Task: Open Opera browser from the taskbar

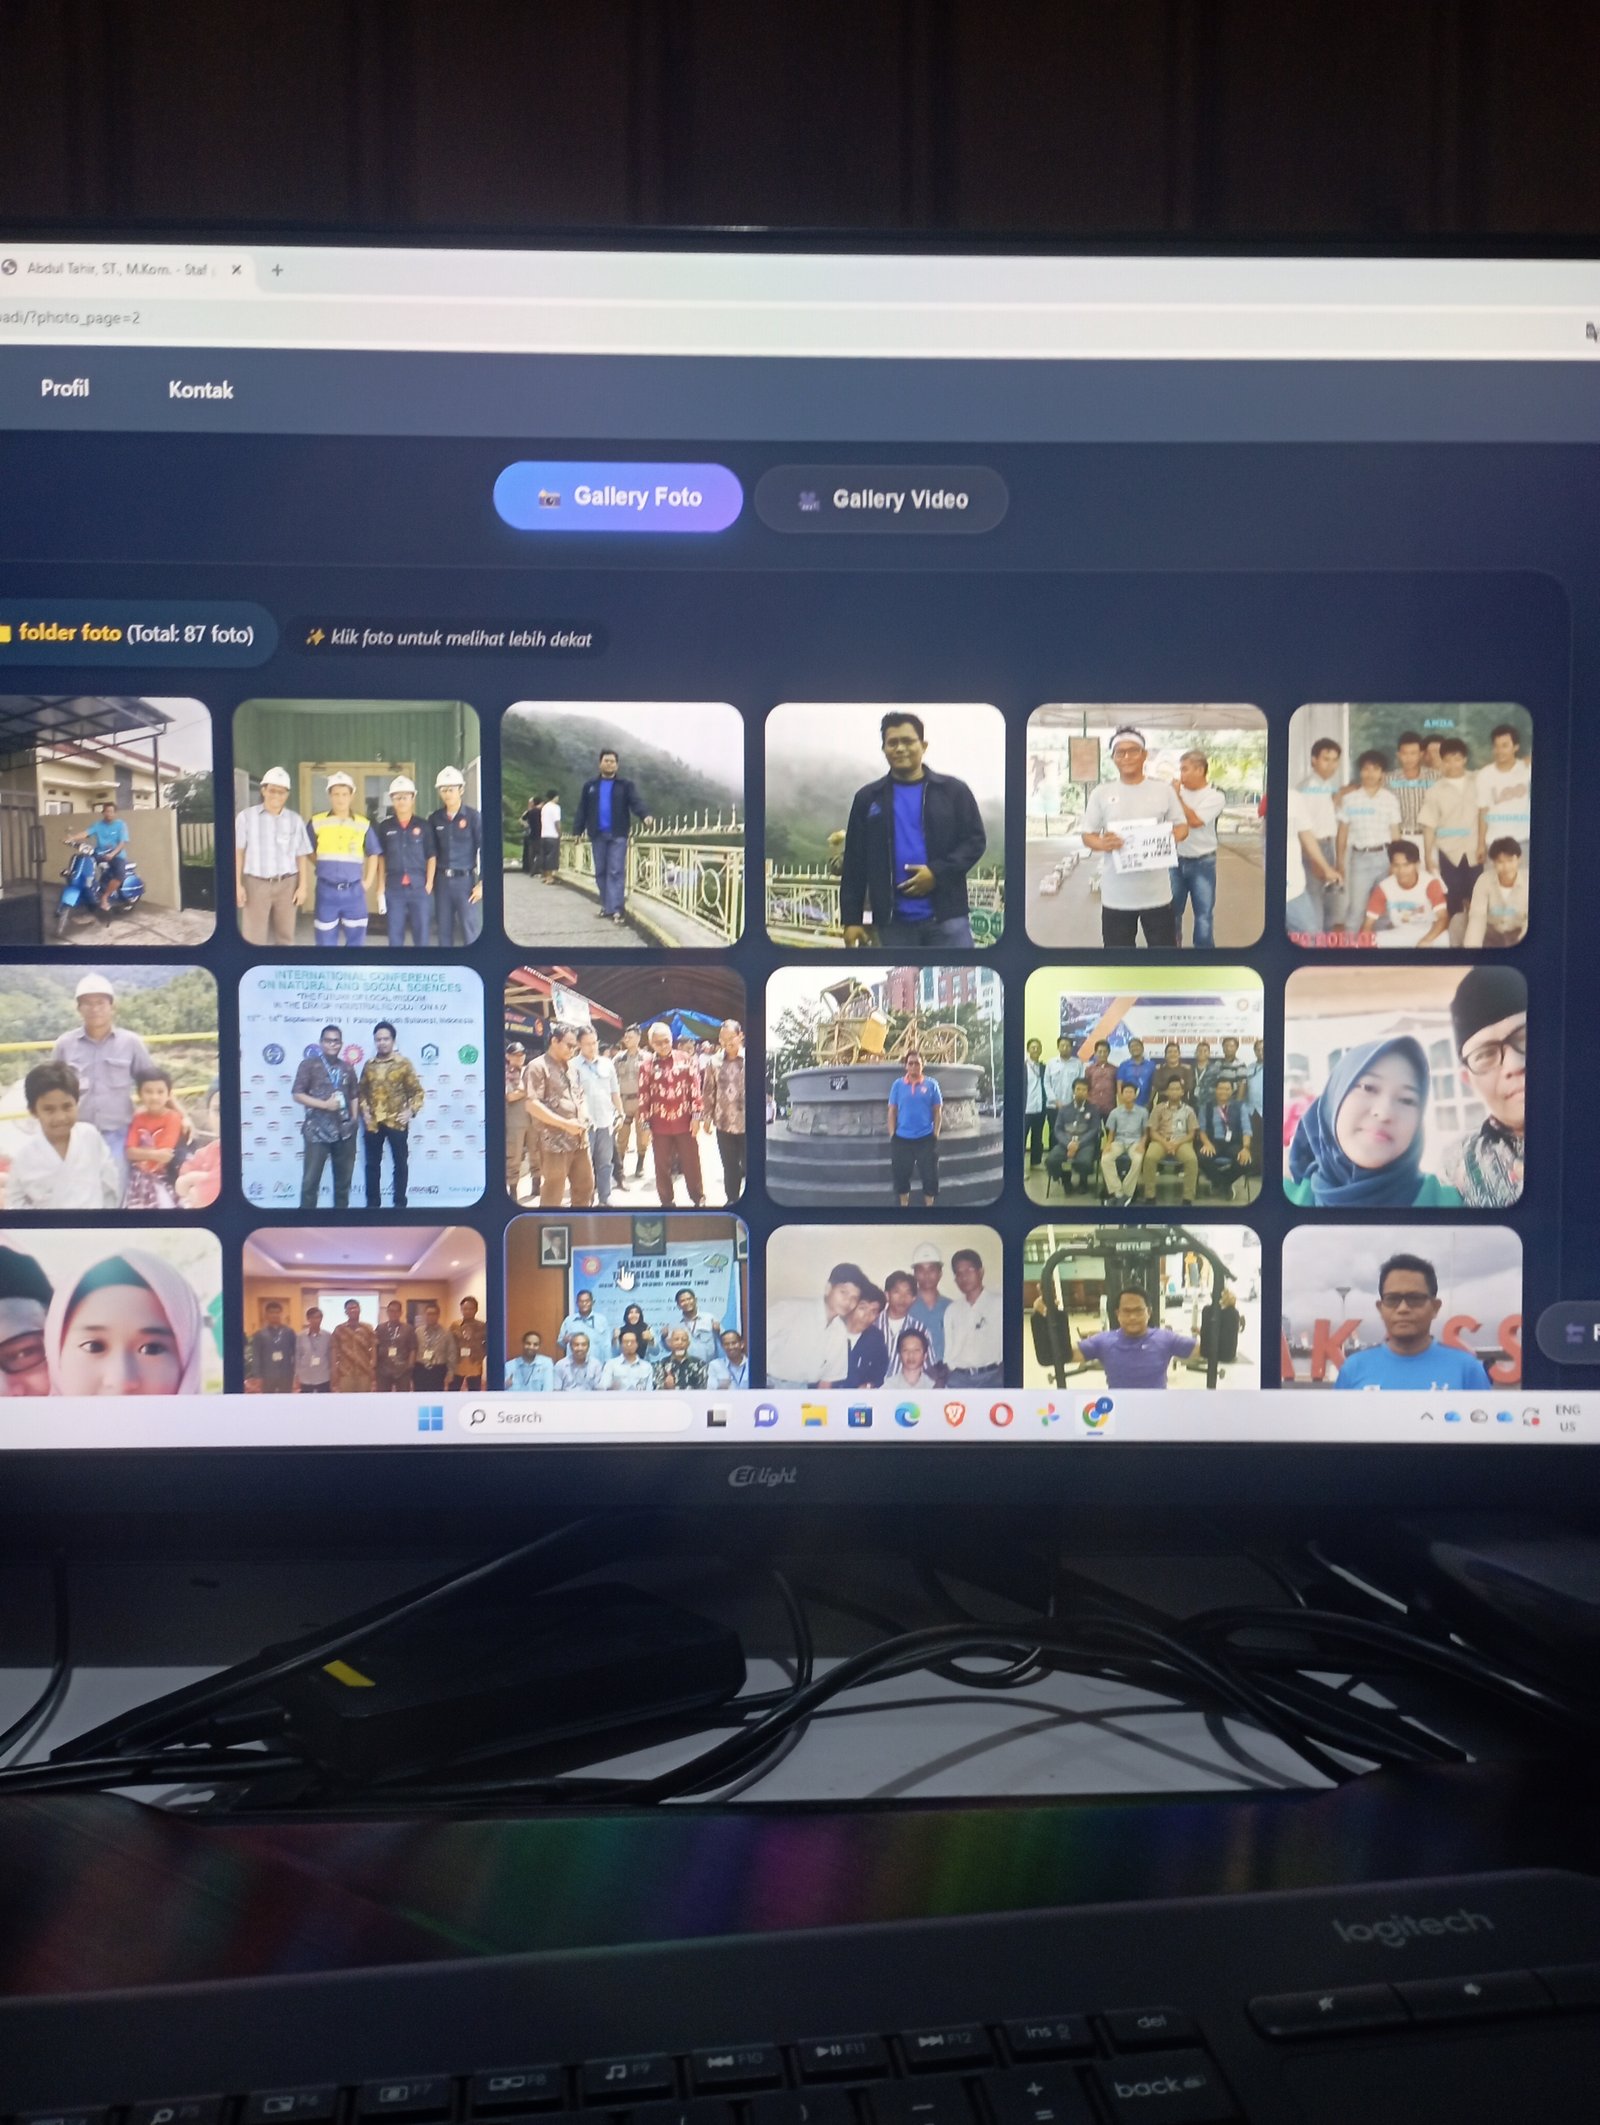Action: coord(1001,1415)
